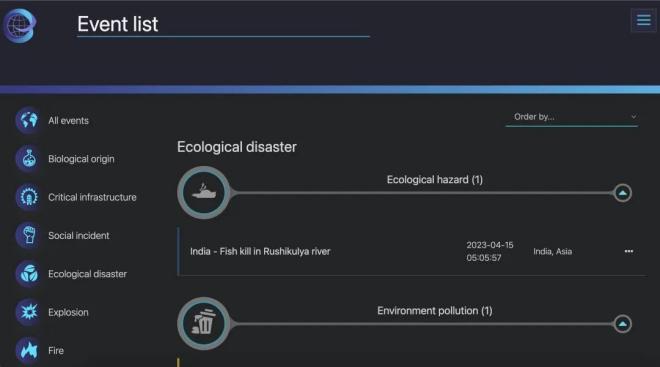
Task: Open India - Fish kill in Rushikulya river event
Action: 260,251
